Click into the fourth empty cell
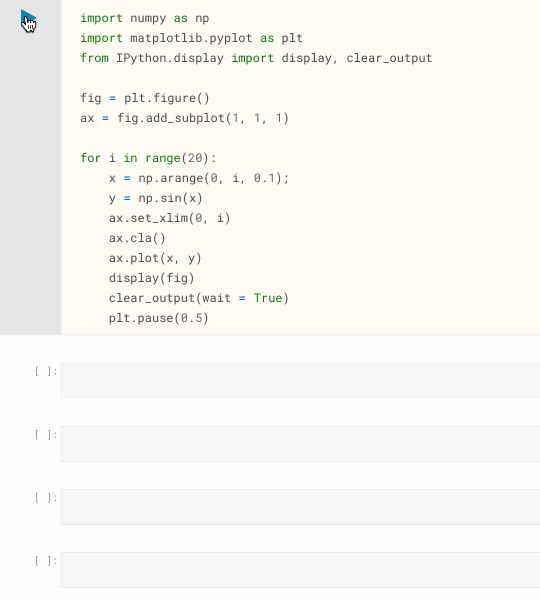This screenshot has width=540, height=600. point(300,570)
